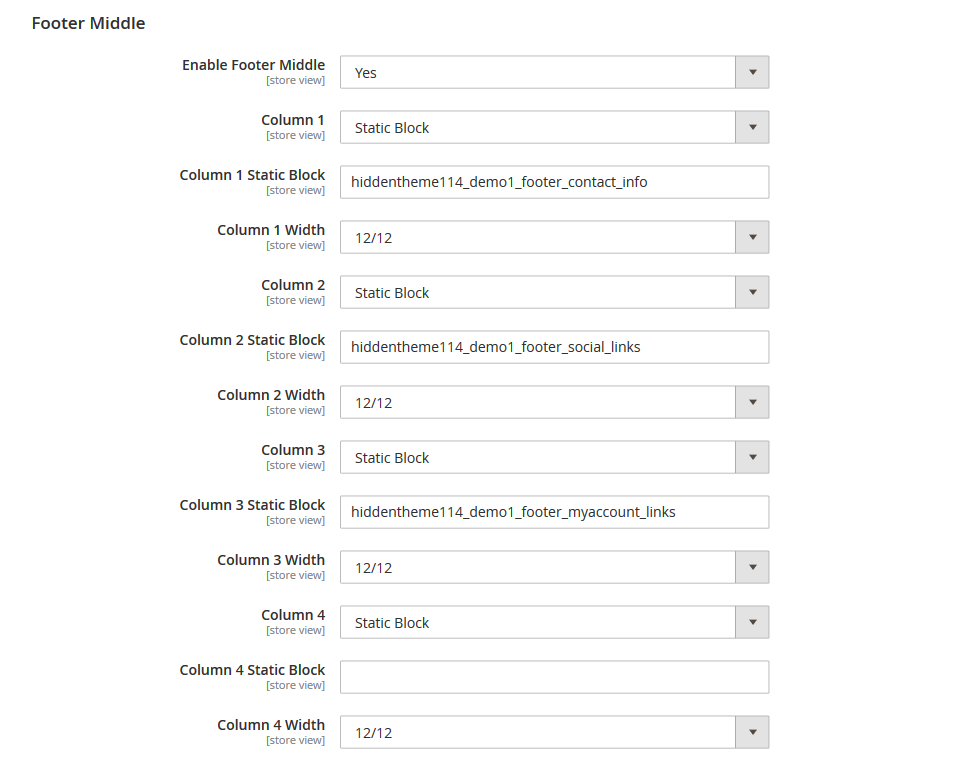Click the store view link under Column 1
Screen dimensions: 957x765
point(295,135)
